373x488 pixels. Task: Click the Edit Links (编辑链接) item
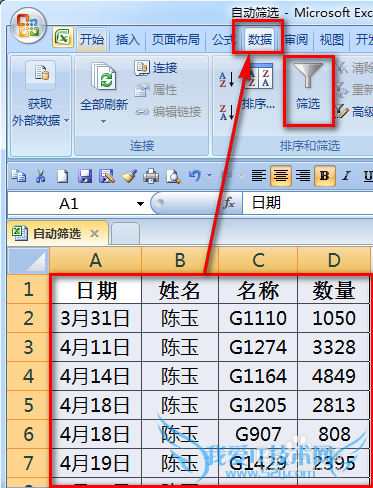pyautogui.click(x=168, y=112)
